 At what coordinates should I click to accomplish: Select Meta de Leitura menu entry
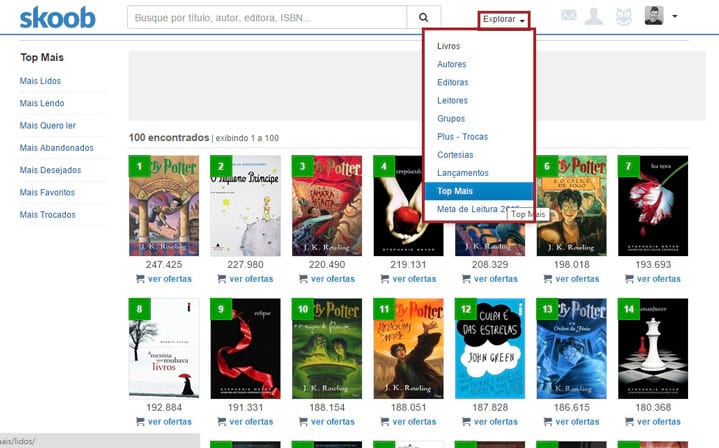pos(479,209)
